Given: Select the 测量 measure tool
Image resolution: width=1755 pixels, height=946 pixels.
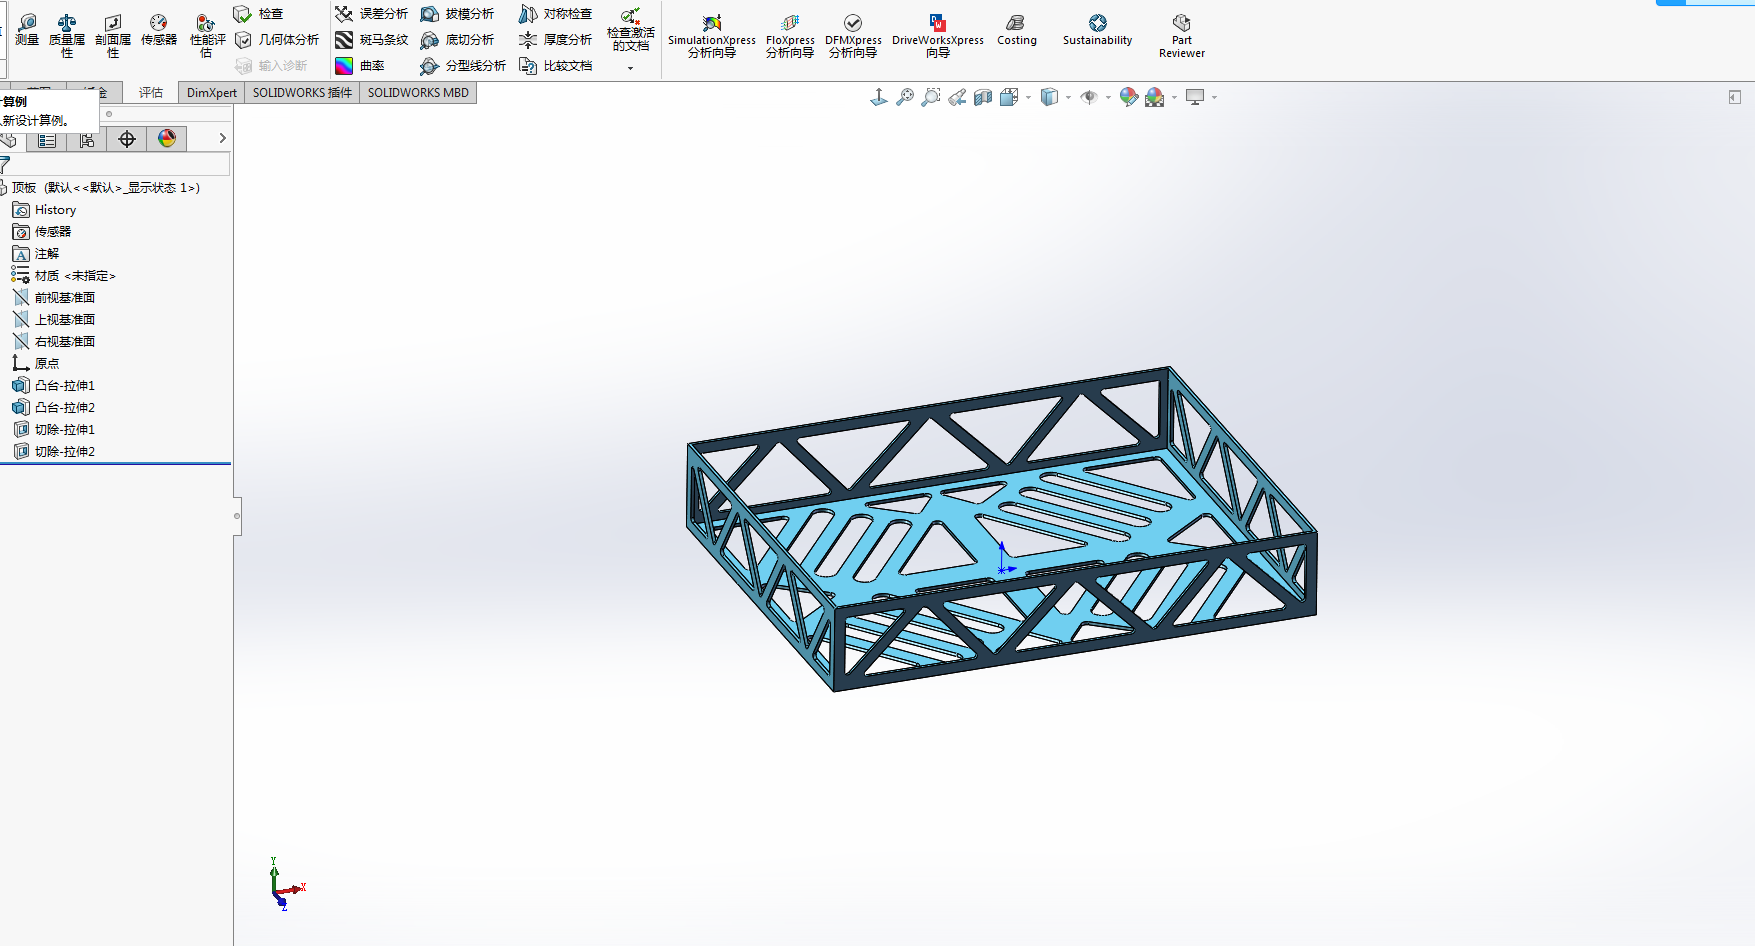Looking at the screenshot, I should tap(27, 29).
